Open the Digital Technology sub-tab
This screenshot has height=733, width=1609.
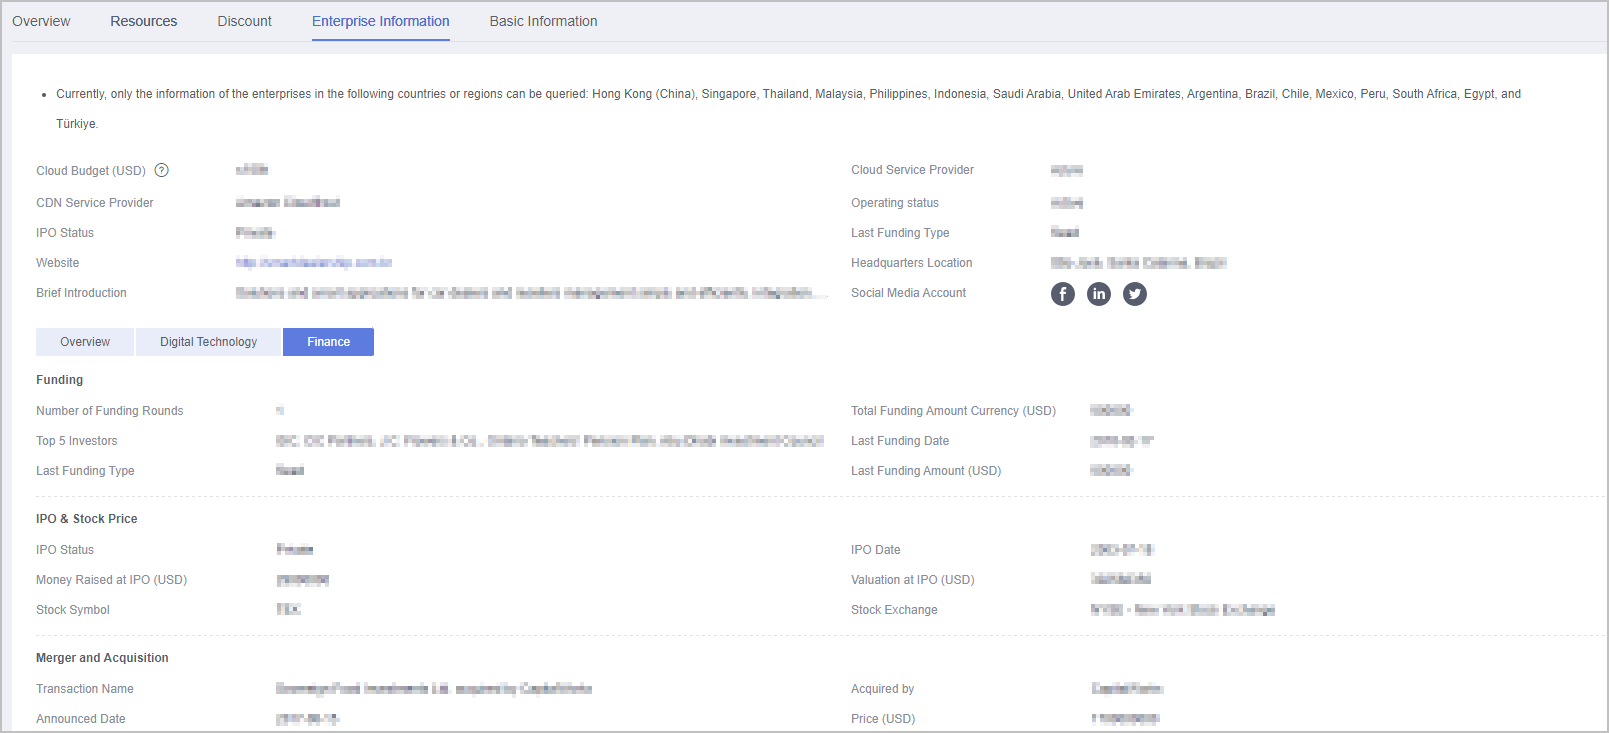[209, 342]
